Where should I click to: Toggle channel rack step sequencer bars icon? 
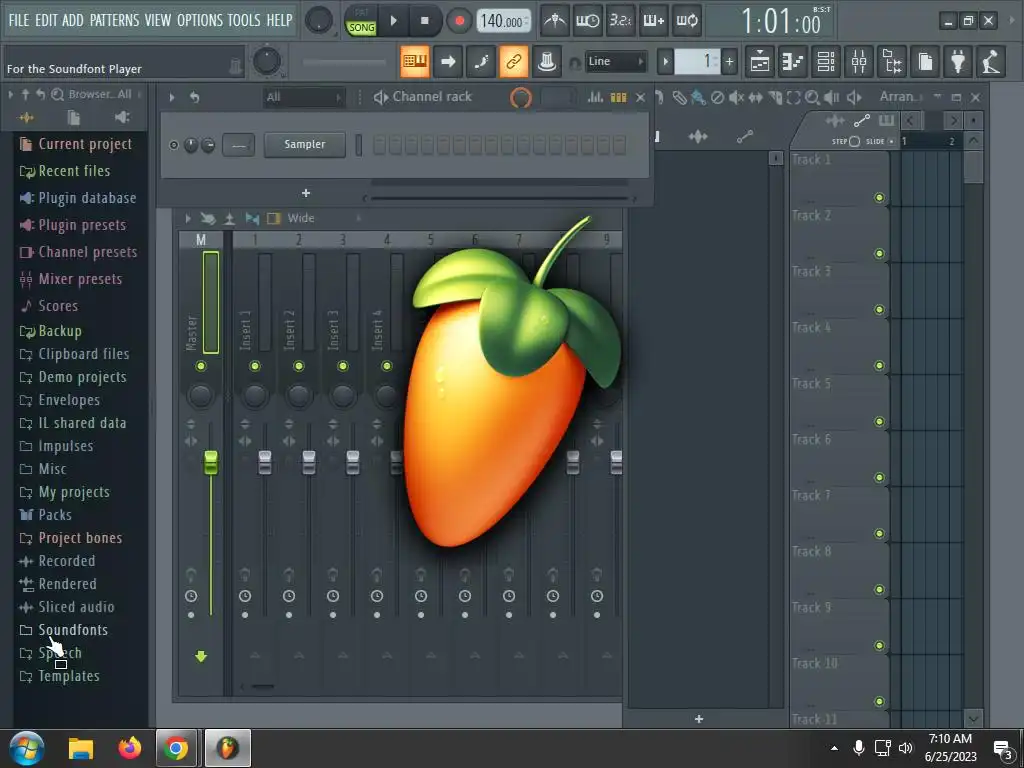pos(618,97)
